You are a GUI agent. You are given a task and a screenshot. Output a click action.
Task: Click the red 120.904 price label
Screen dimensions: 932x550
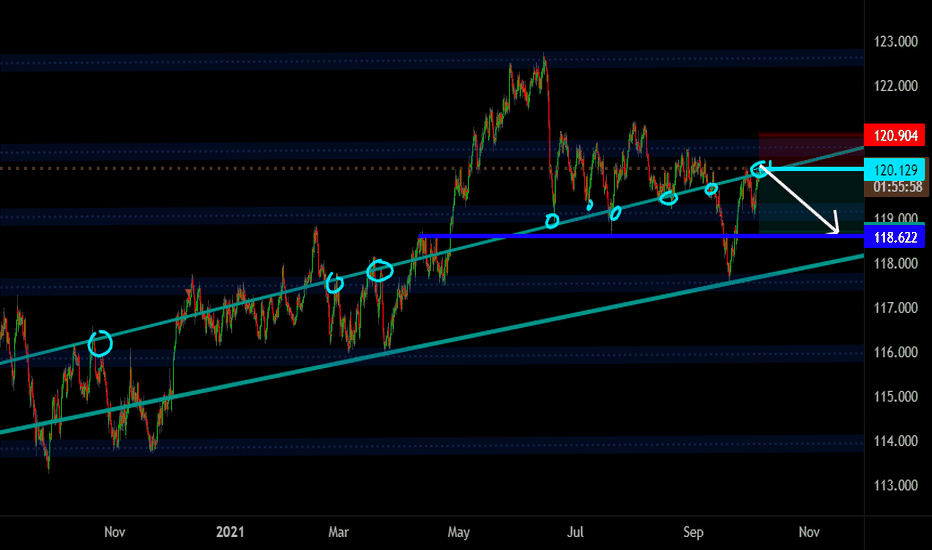pos(894,136)
